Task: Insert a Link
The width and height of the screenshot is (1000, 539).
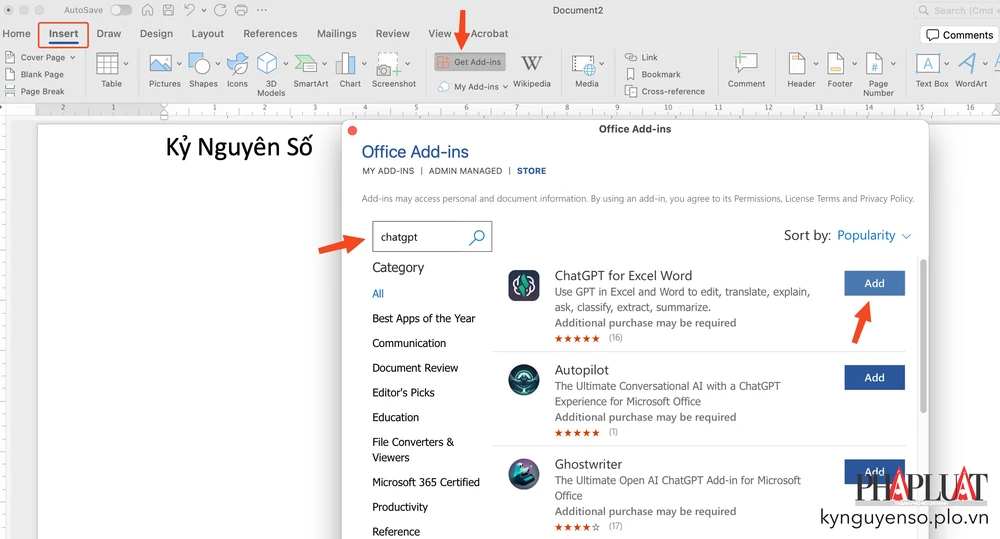Action: [641, 57]
